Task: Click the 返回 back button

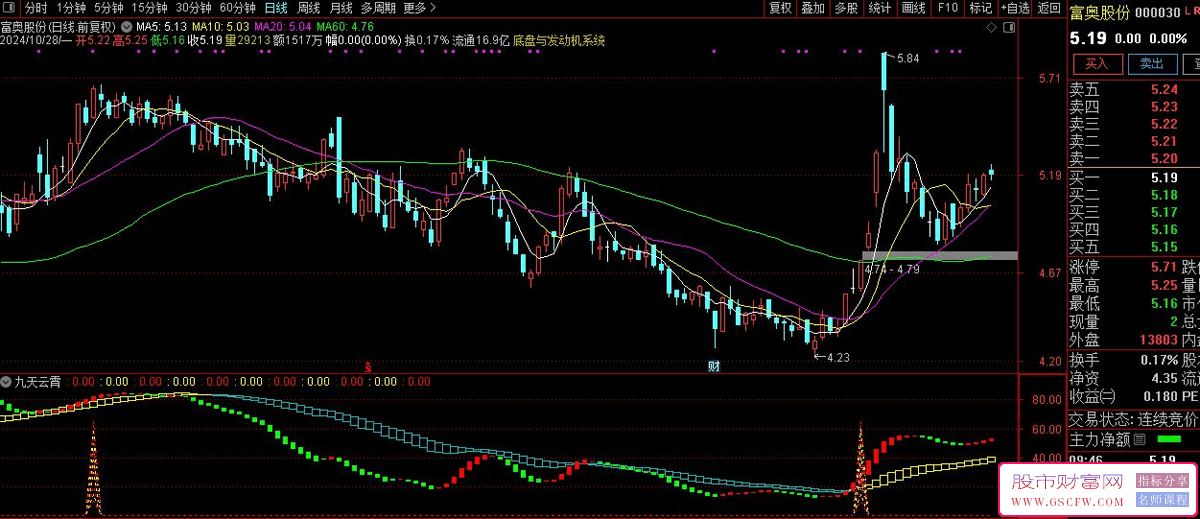Action: point(1049,8)
